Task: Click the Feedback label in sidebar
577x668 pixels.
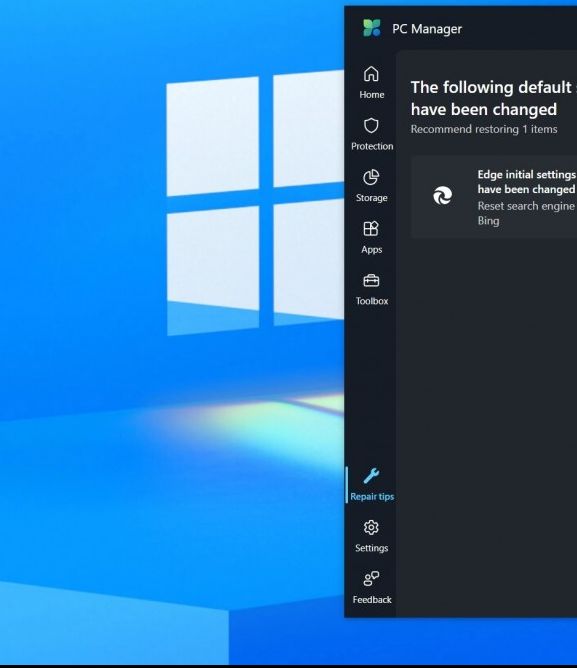Action: click(x=372, y=599)
